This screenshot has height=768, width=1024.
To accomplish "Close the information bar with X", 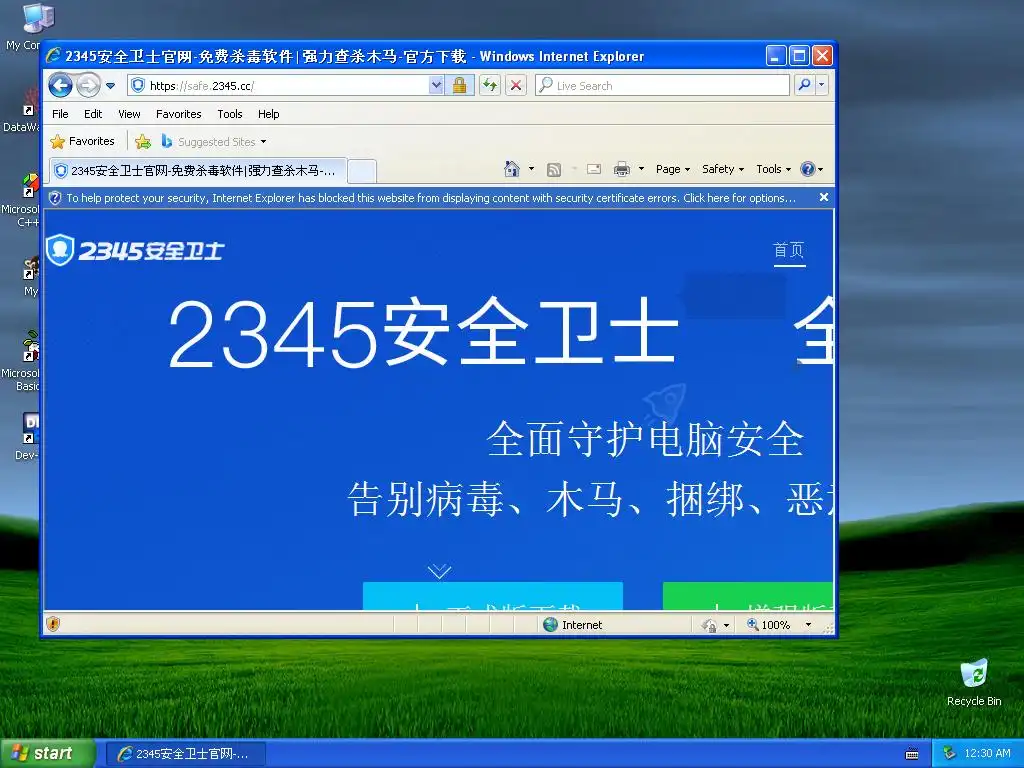I will (x=824, y=197).
